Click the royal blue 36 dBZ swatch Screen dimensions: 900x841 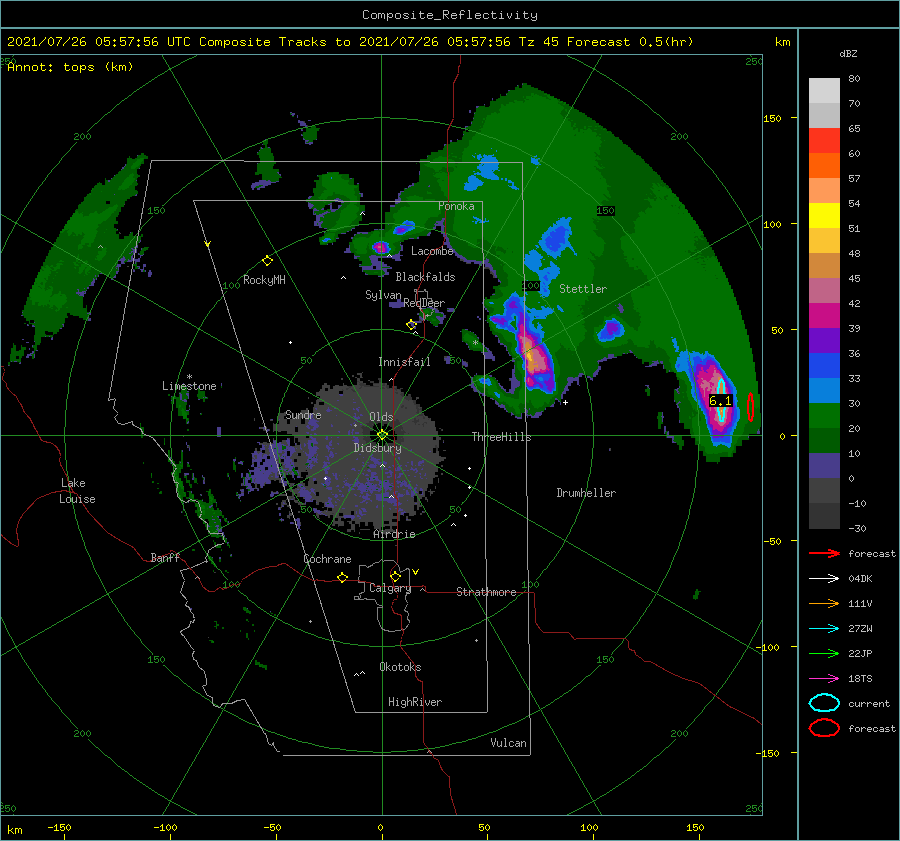point(824,365)
